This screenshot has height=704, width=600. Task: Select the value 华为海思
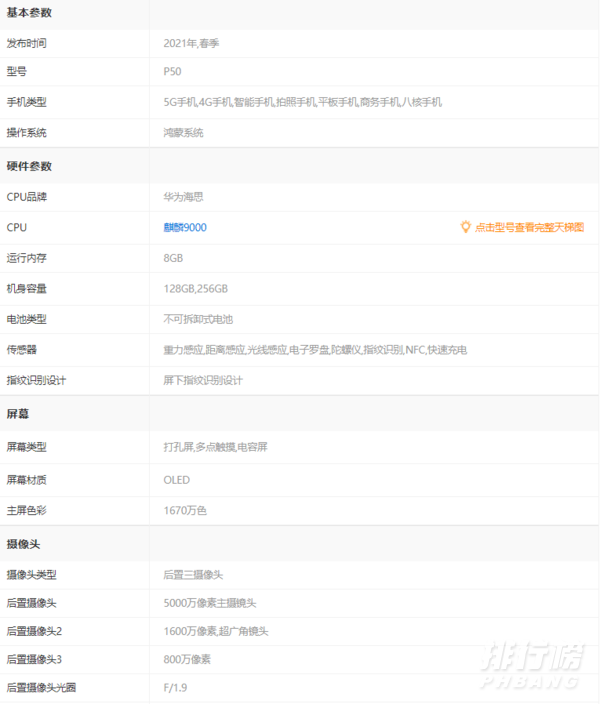[183, 197]
